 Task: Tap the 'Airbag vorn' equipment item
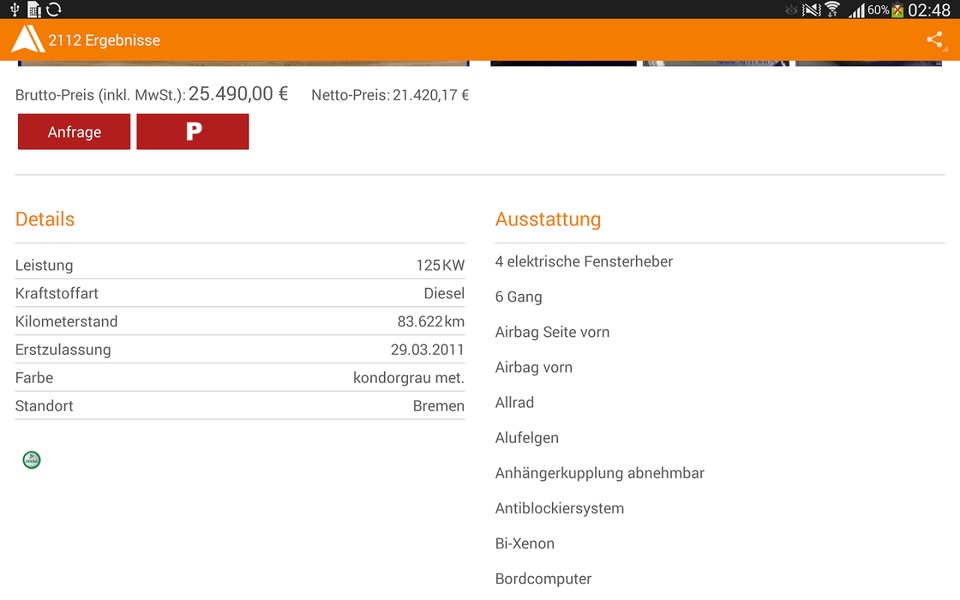(534, 367)
